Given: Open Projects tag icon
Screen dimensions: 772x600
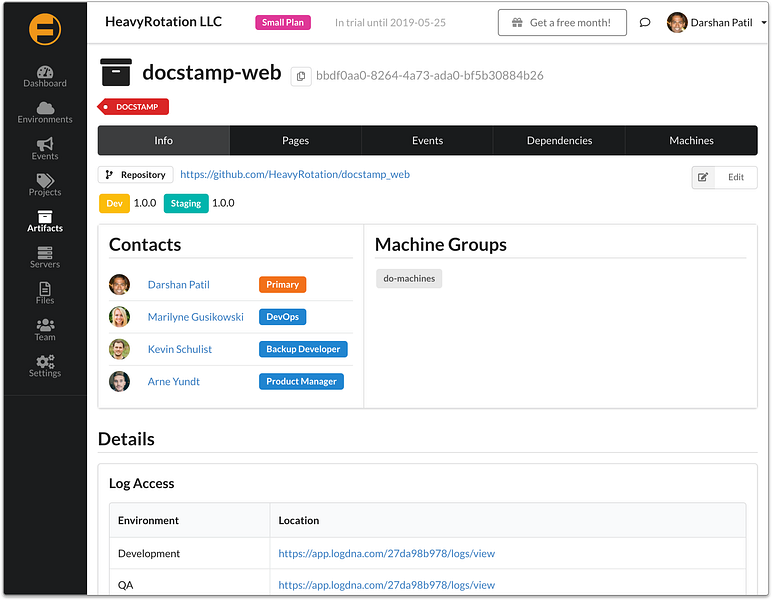Looking at the screenshot, I should click(x=45, y=180).
